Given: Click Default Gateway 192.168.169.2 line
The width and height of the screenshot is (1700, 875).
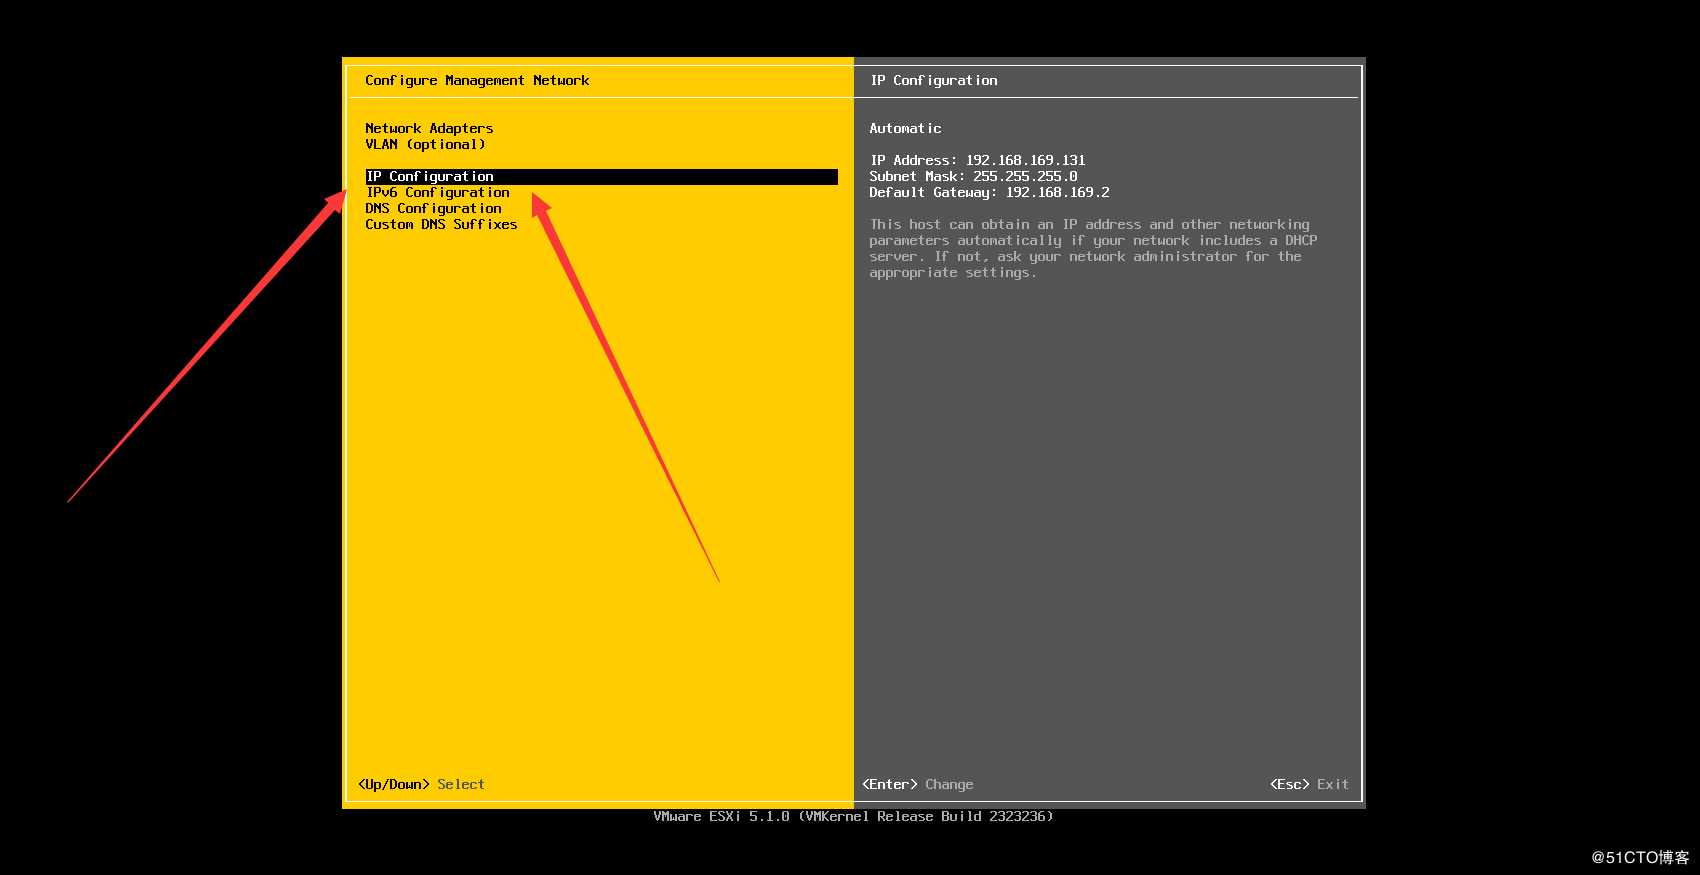Looking at the screenshot, I should click(x=989, y=192).
